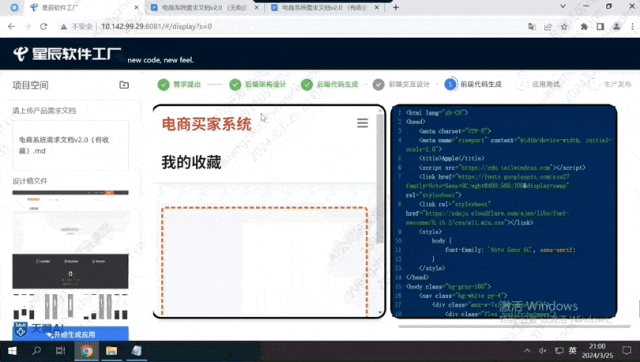
Task: Open the Chrome three-dot menu
Action: pyautogui.click(x=632, y=27)
